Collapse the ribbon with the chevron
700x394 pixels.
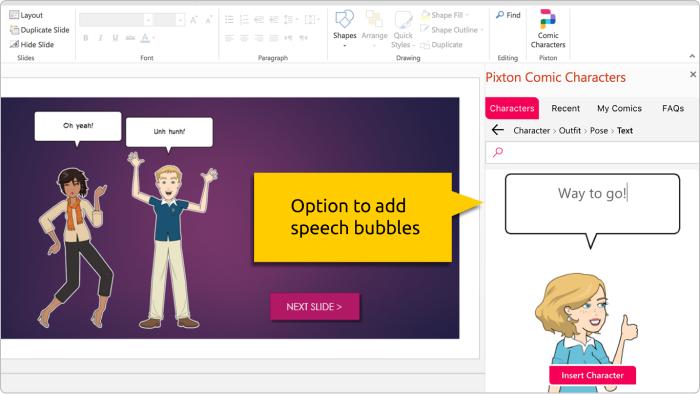click(692, 56)
